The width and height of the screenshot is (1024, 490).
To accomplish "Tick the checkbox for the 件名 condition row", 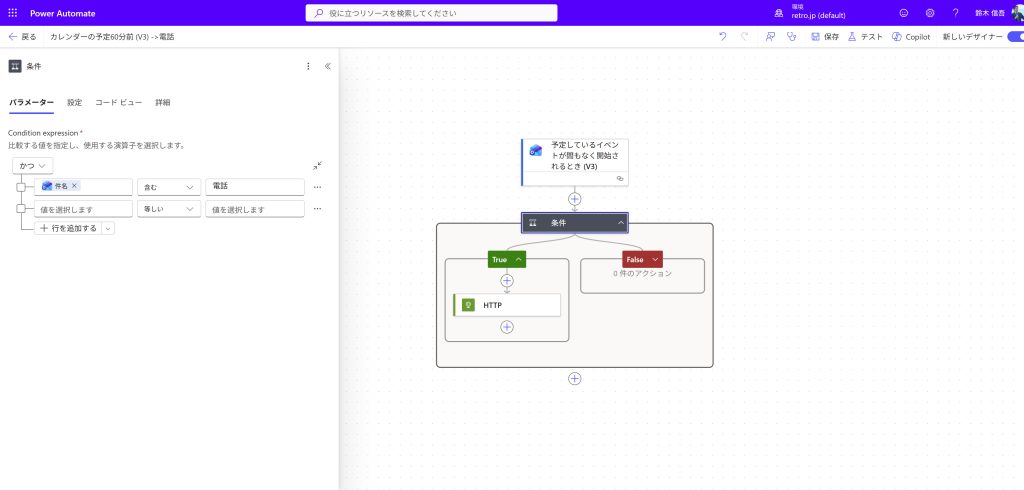I will click(x=21, y=186).
